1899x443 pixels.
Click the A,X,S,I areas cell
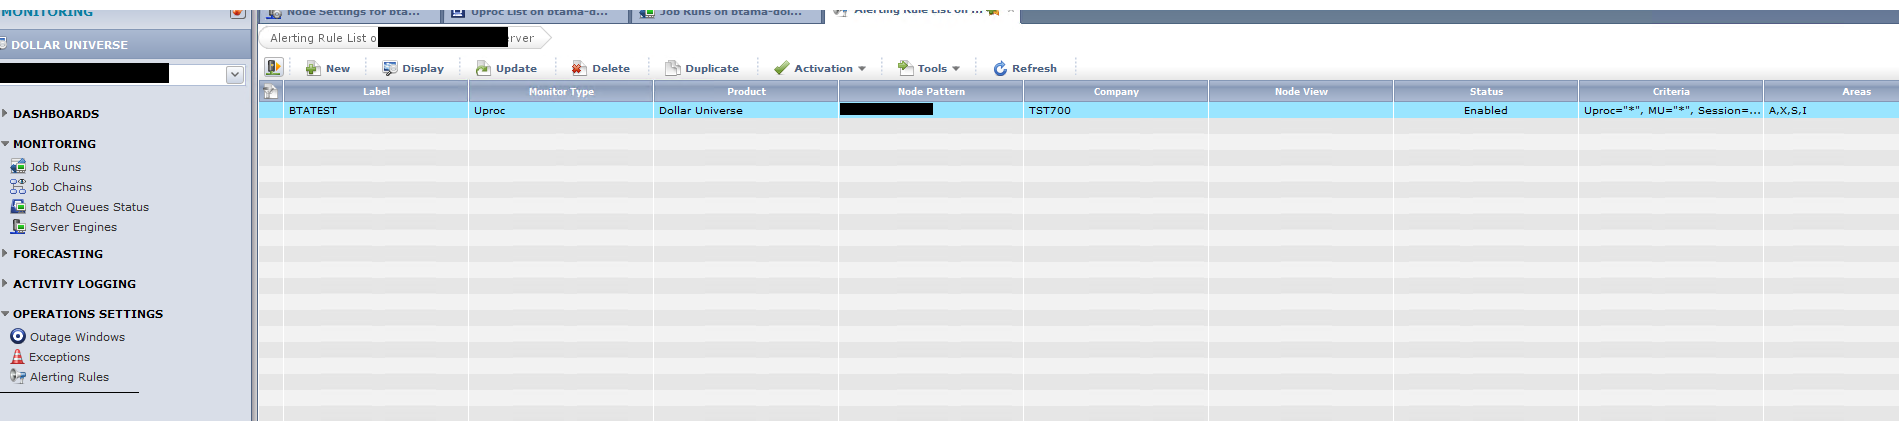(x=1832, y=110)
